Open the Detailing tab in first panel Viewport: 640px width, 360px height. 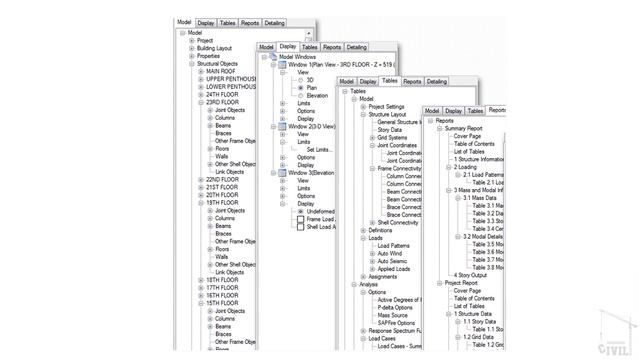coord(274,23)
